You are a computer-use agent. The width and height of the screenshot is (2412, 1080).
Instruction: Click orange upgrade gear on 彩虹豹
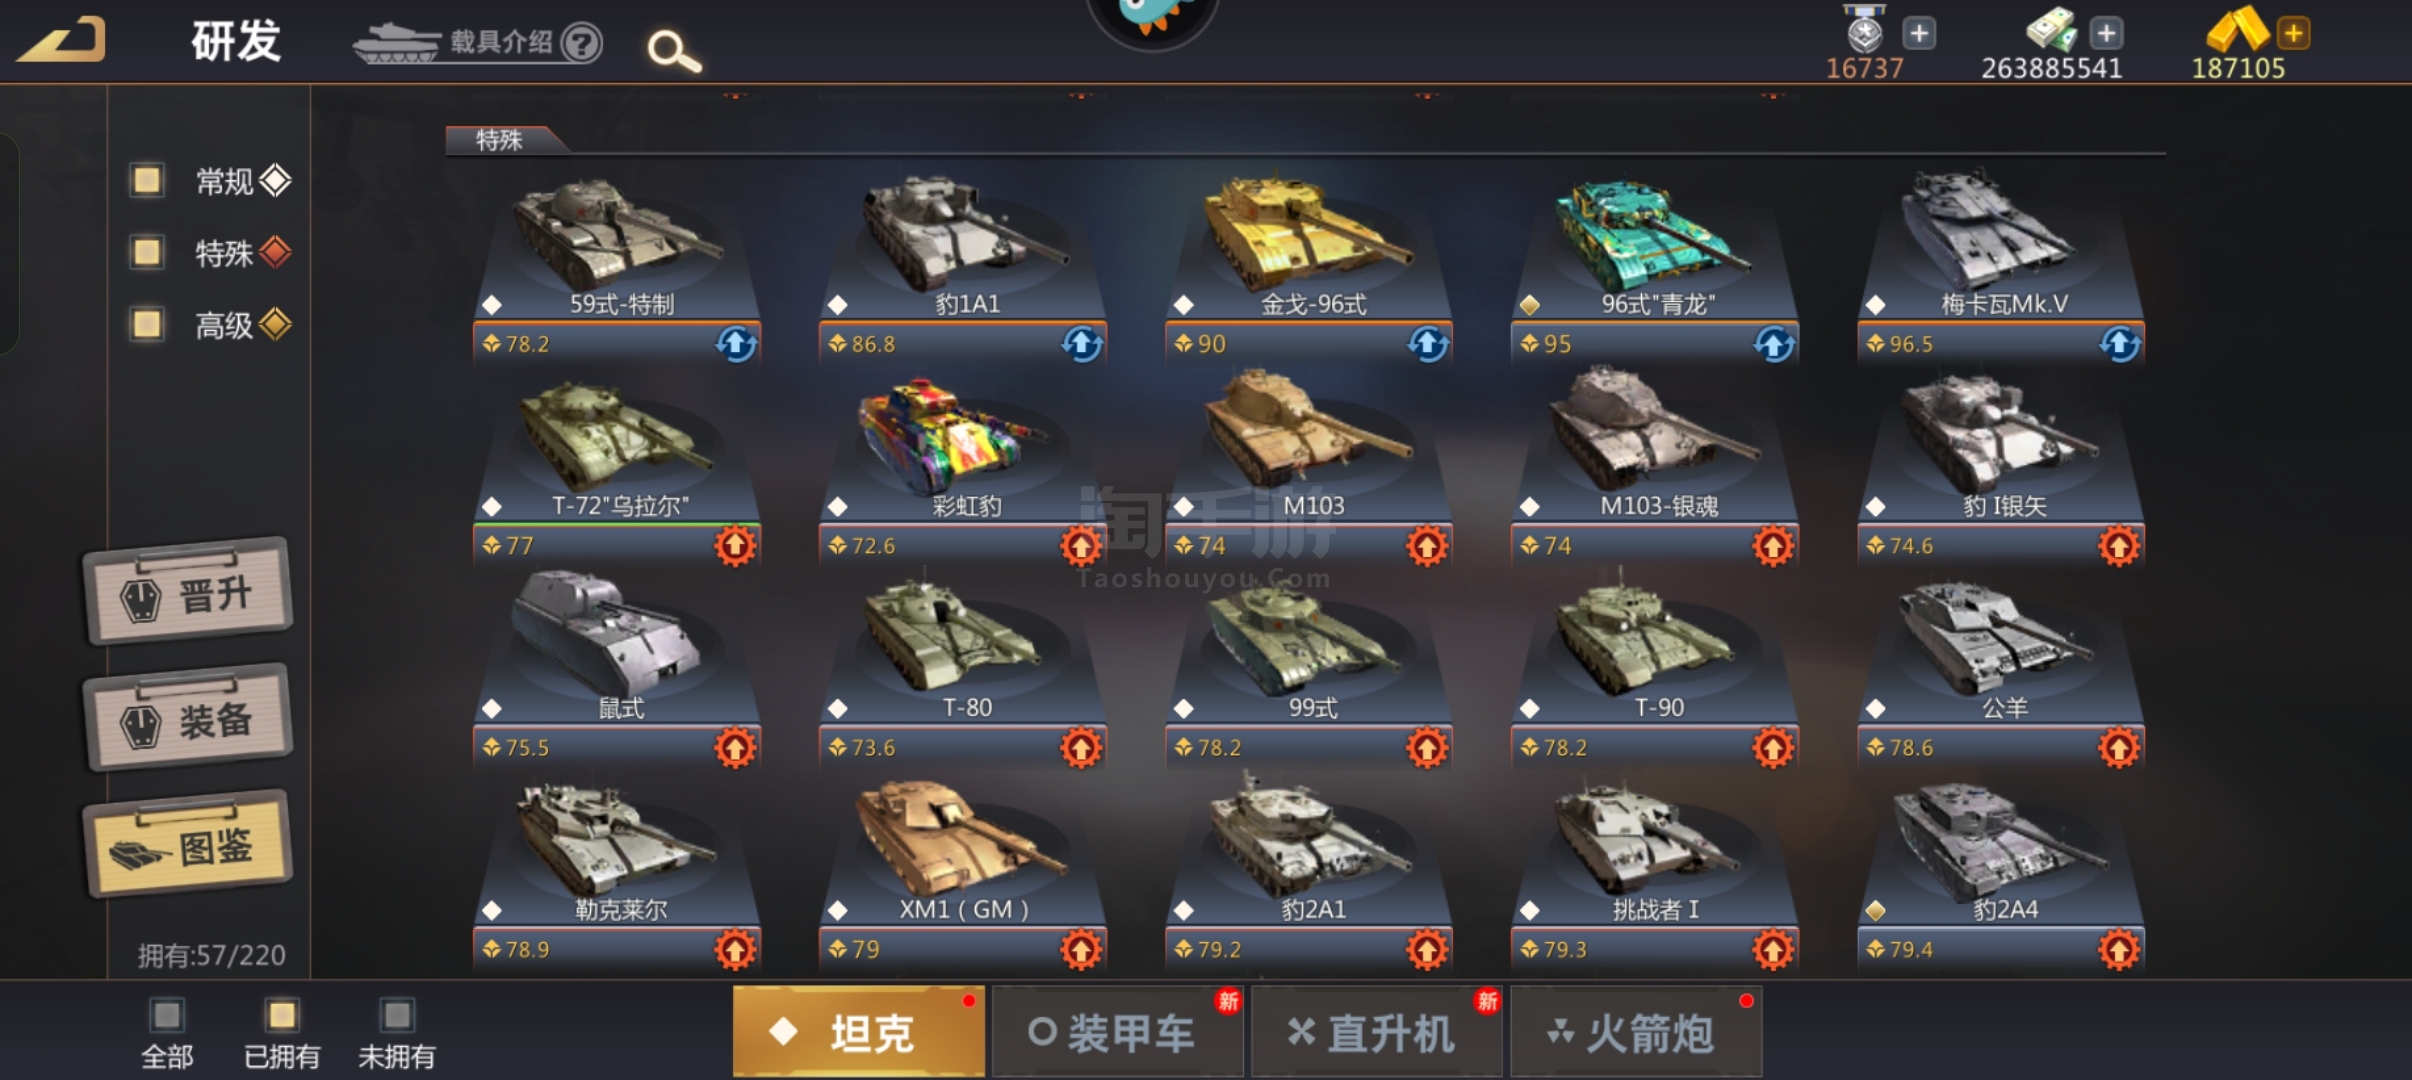[1081, 546]
